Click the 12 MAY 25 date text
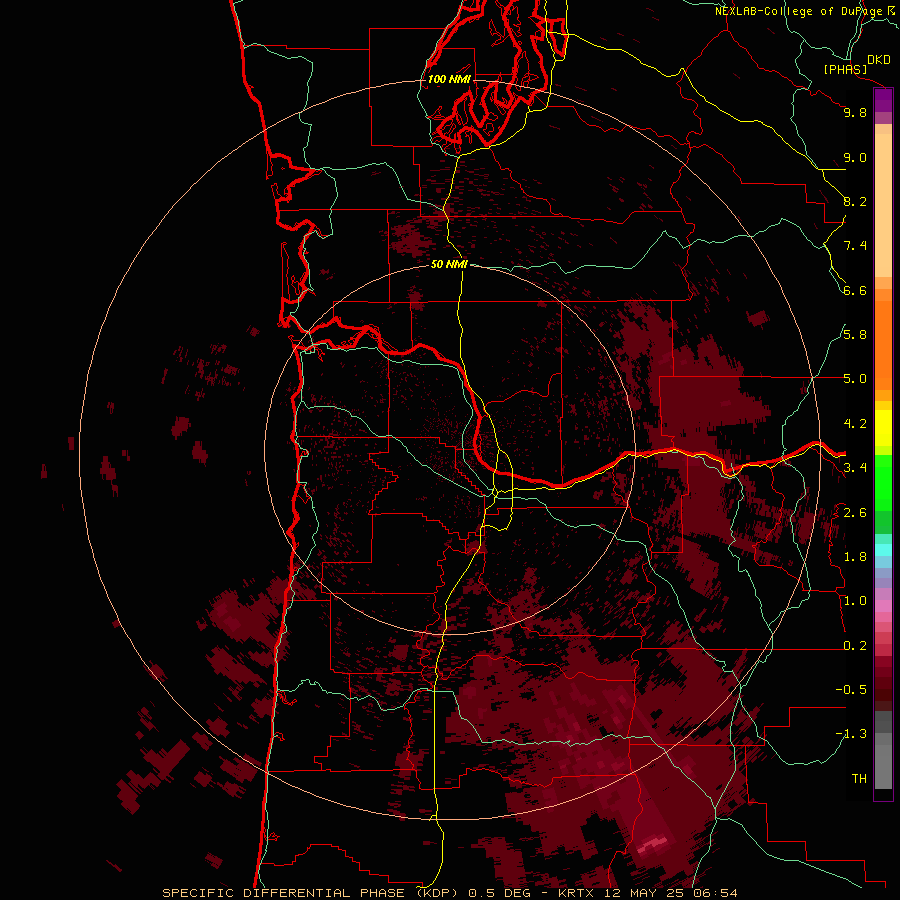The width and height of the screenshot is (900, 900). [x=643, y=893]
